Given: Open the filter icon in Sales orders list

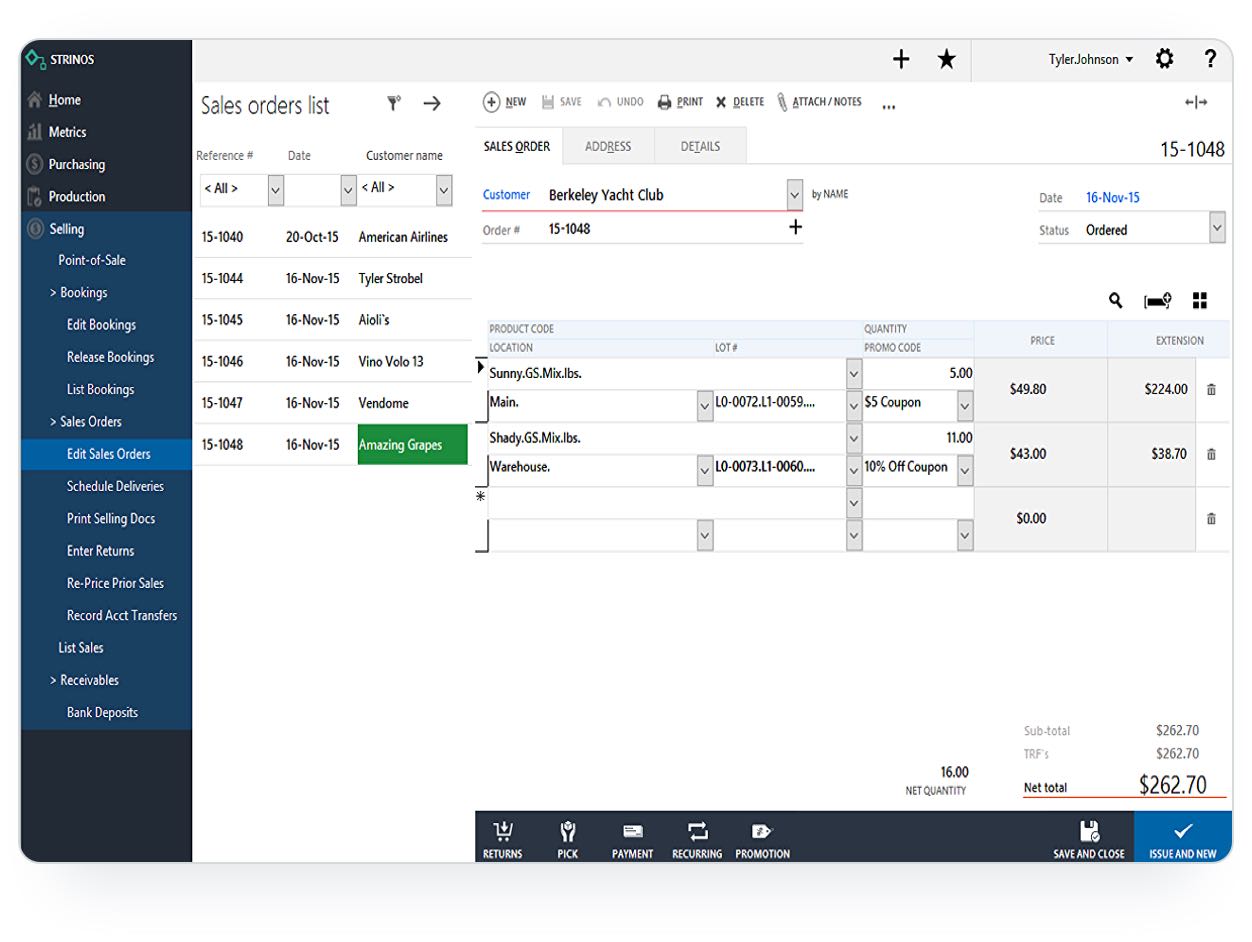Looking at the screenshot, I should (393, 103).
